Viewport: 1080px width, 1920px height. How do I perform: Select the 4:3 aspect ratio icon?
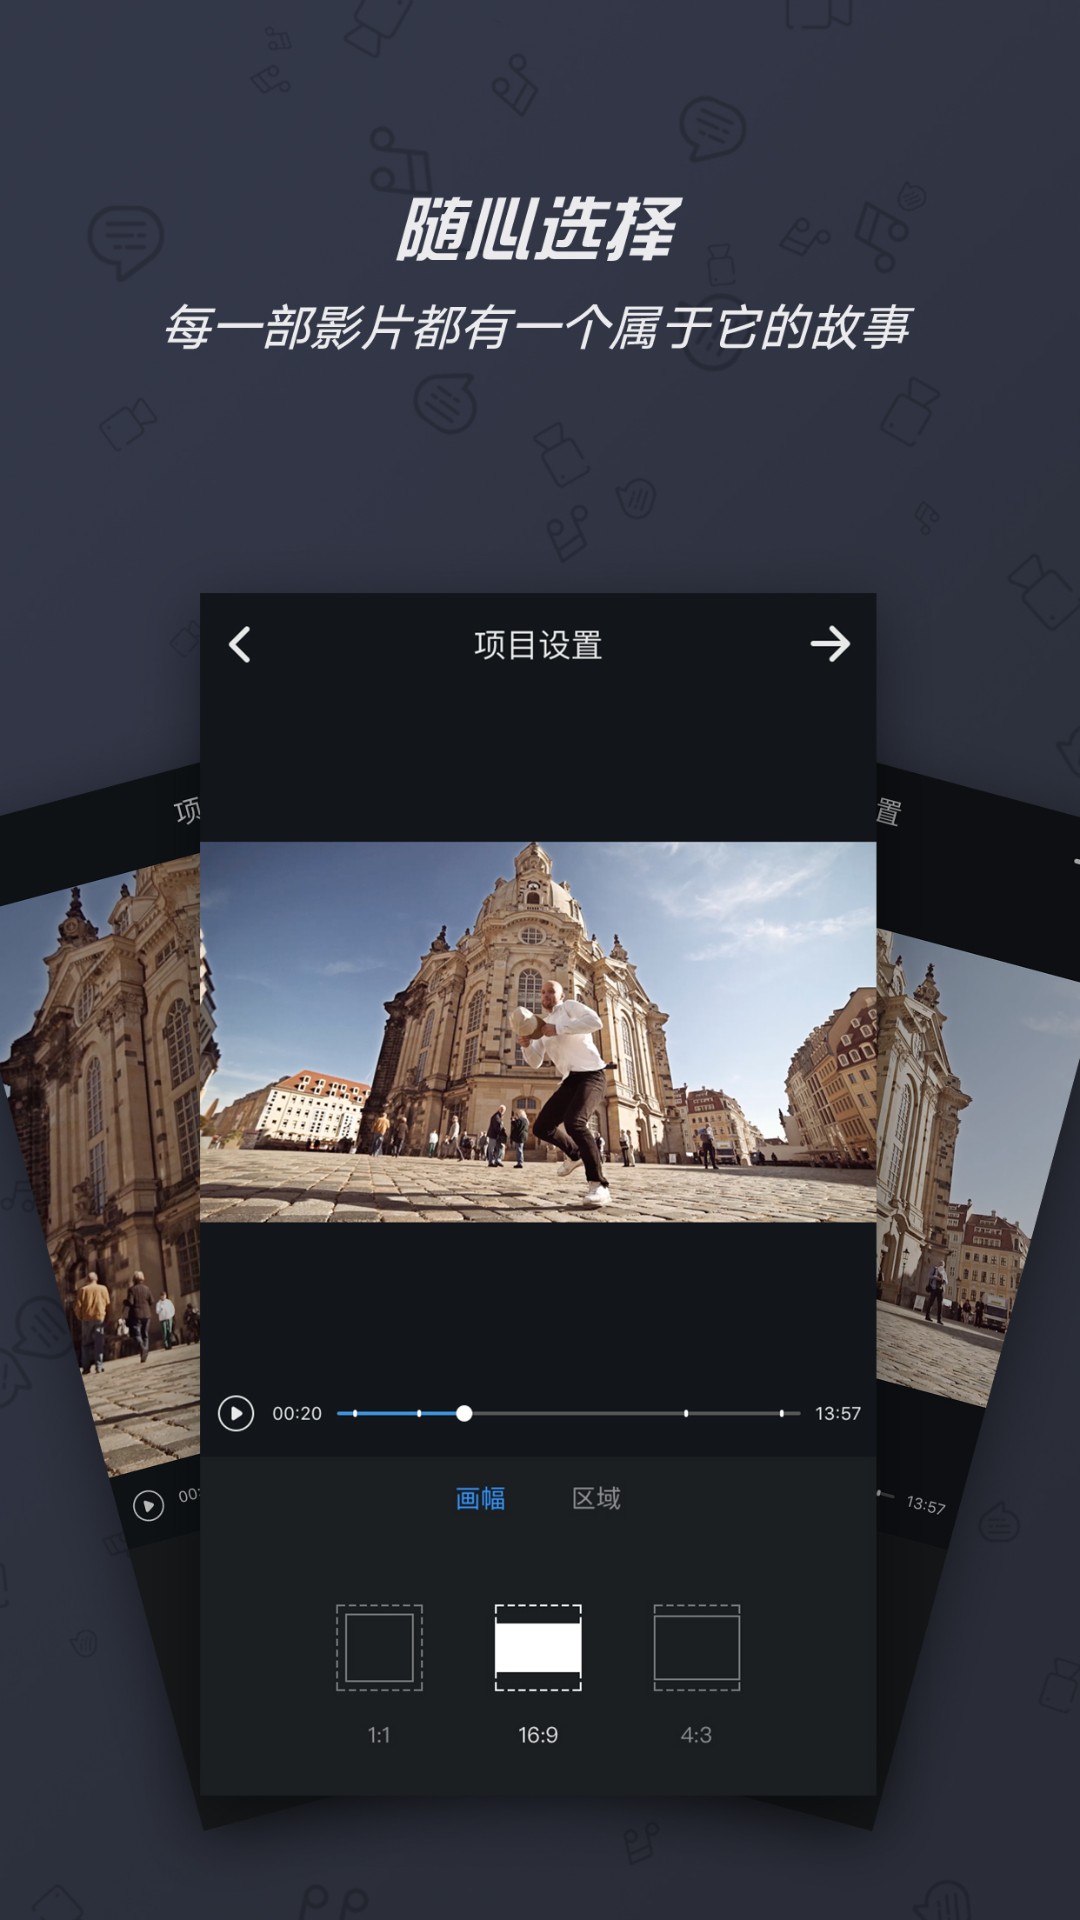click(x=697, y=1647)
